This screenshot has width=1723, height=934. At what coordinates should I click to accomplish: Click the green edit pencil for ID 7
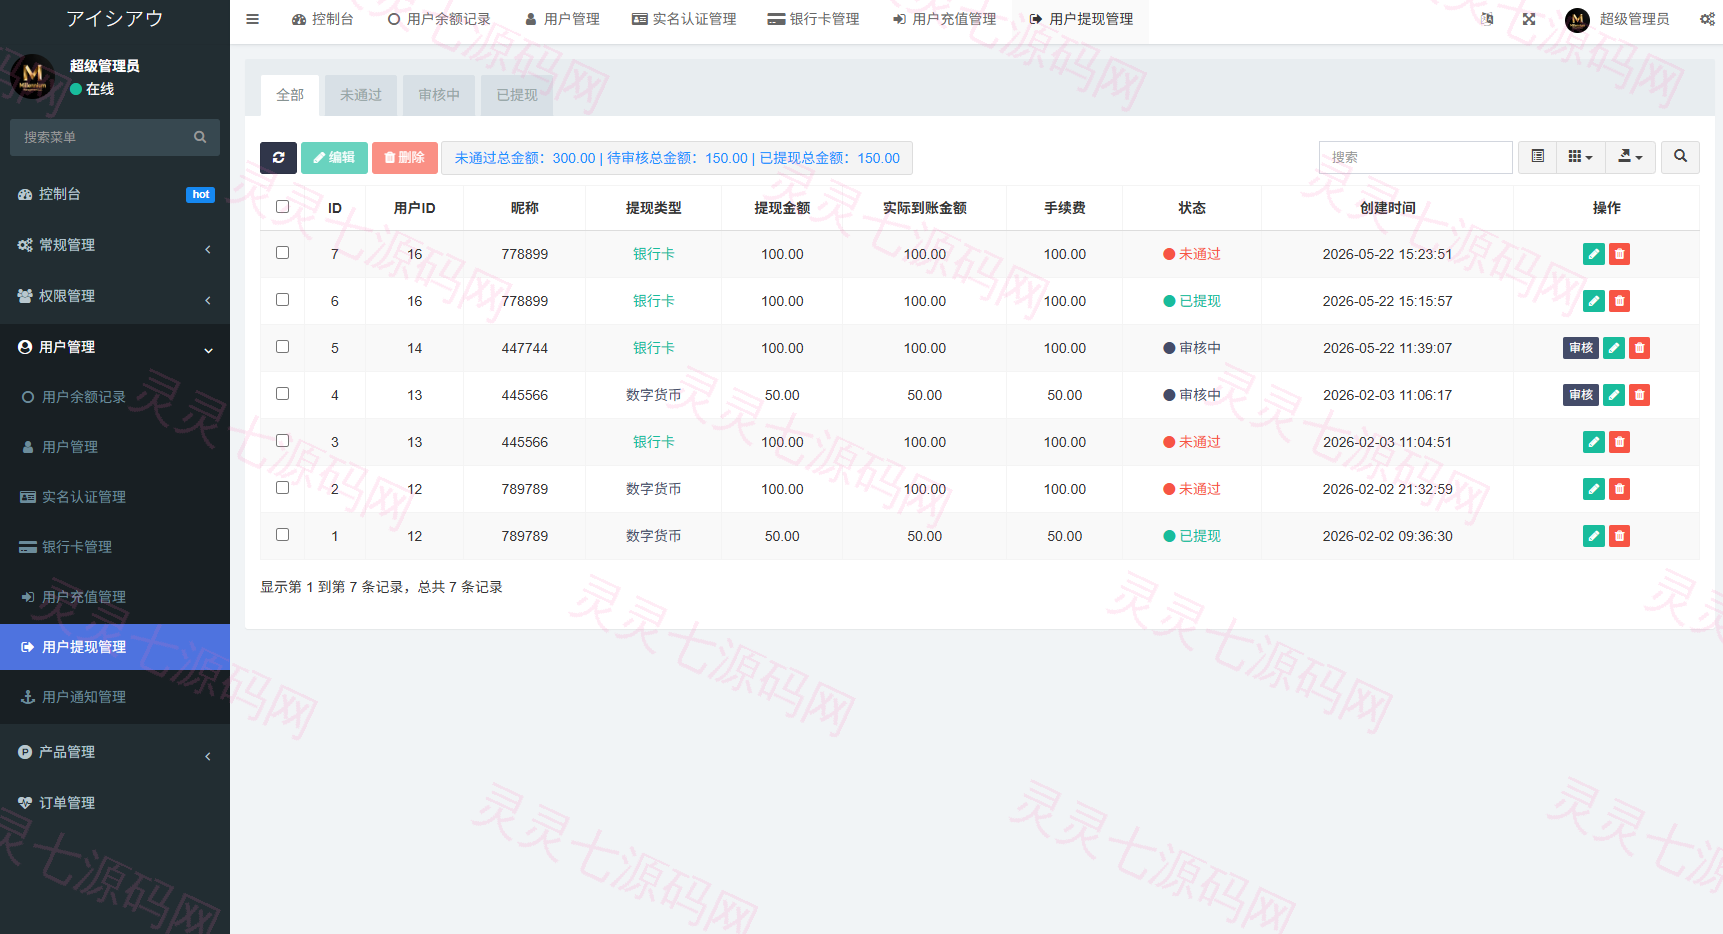pos(1594,254)
